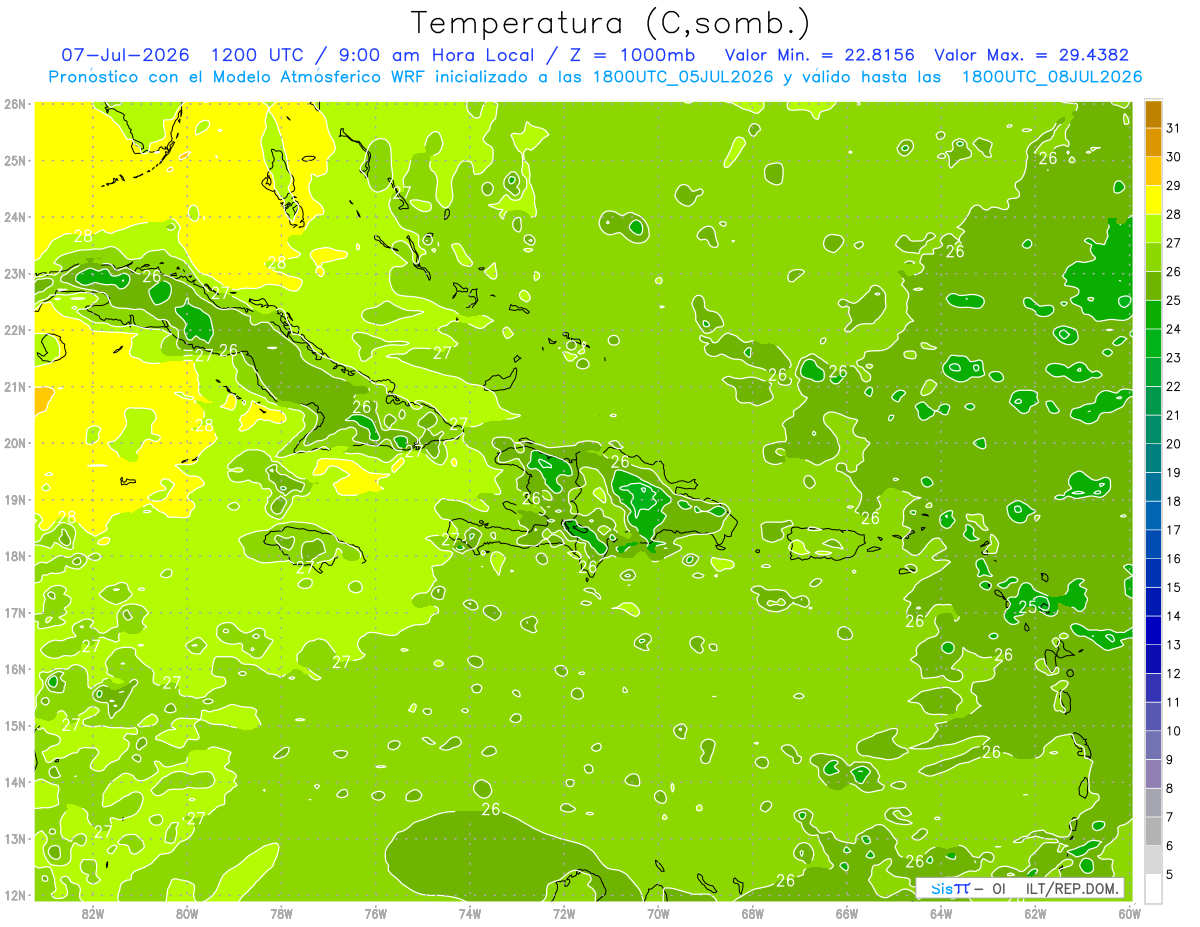Click the white swatch at the colorbar bottom
This screenshot has height=927, width=1200.
click(1153, 888)
